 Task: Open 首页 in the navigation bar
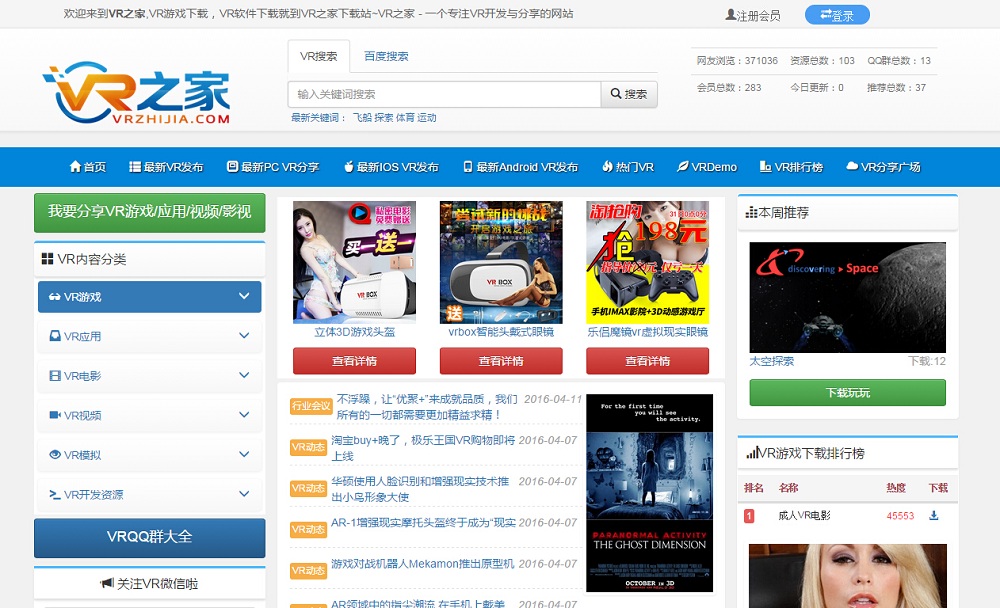88,167
